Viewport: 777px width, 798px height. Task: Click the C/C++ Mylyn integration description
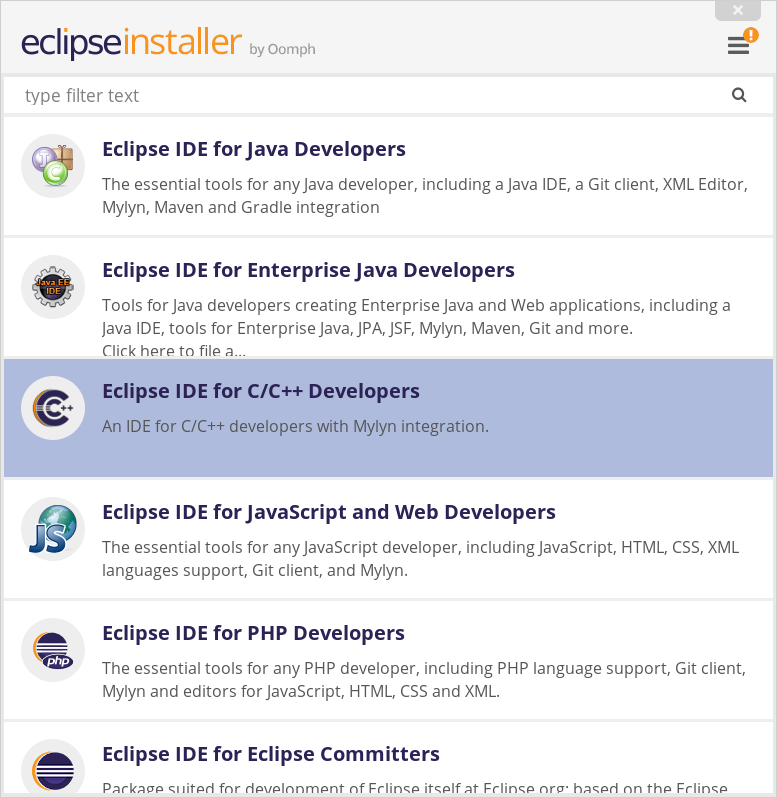click(x=295, y=426)
